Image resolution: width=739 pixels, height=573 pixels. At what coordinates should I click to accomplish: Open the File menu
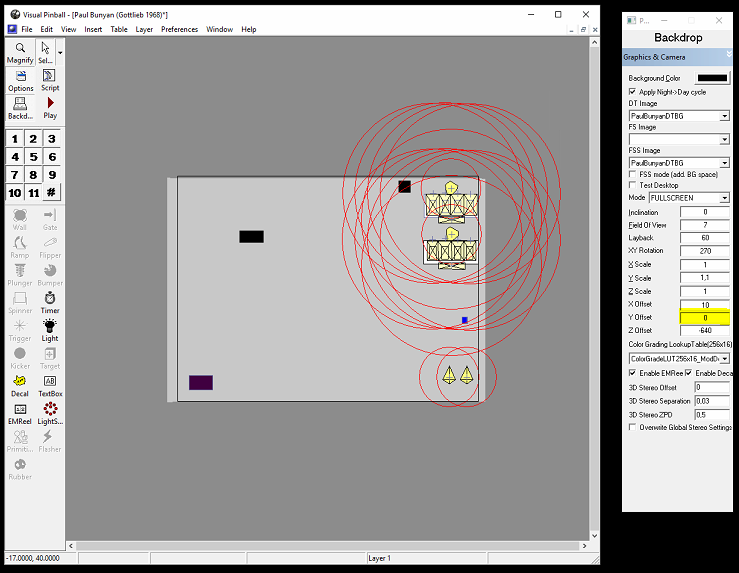(x=27, y=29)
